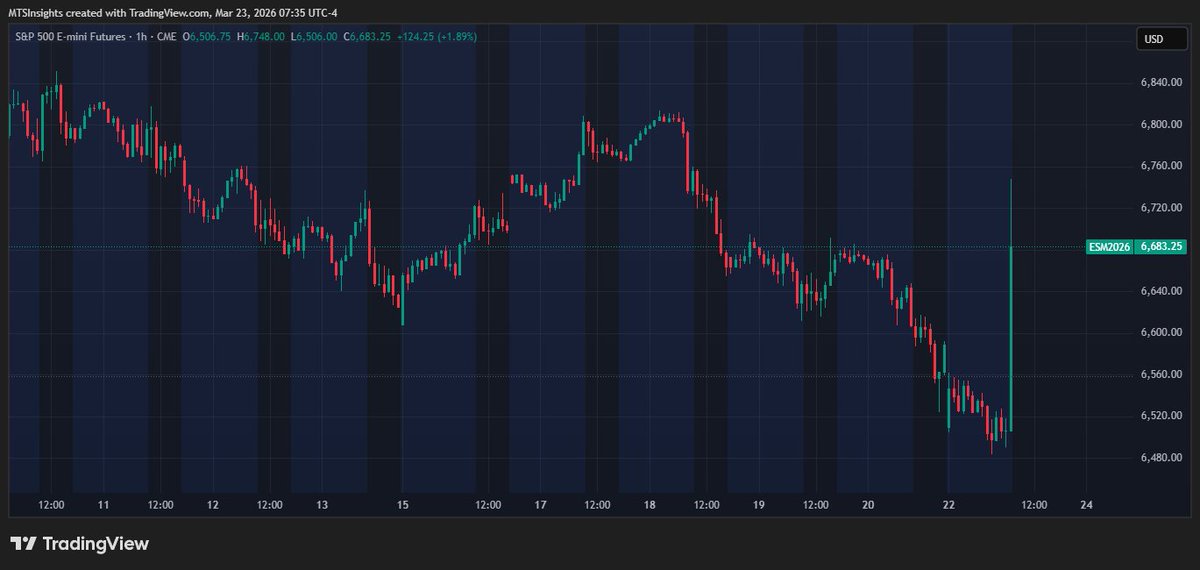The image size is (1200, 570).
Task: Click date 20 on the time axis
Action: coord(868,505)
